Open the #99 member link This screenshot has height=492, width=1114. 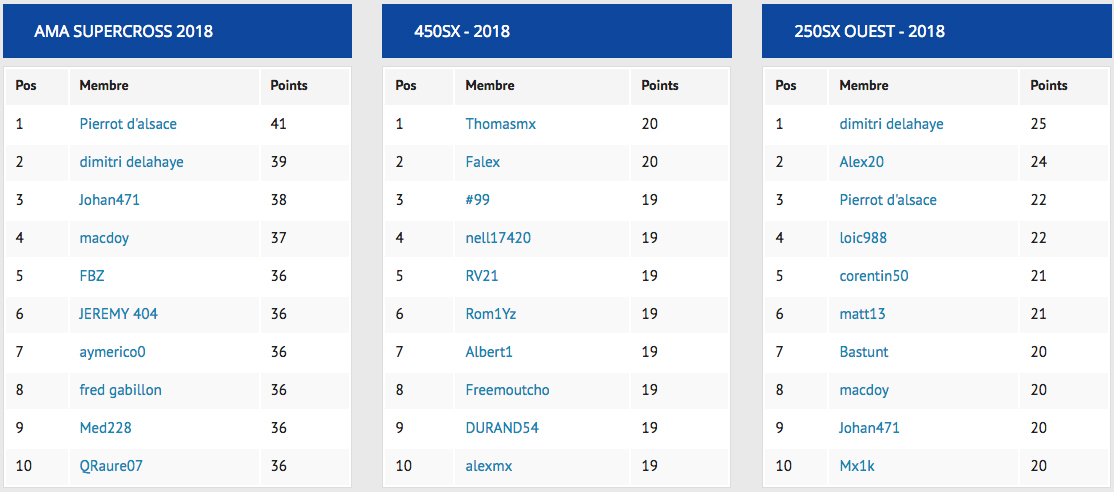click(477, 199)
